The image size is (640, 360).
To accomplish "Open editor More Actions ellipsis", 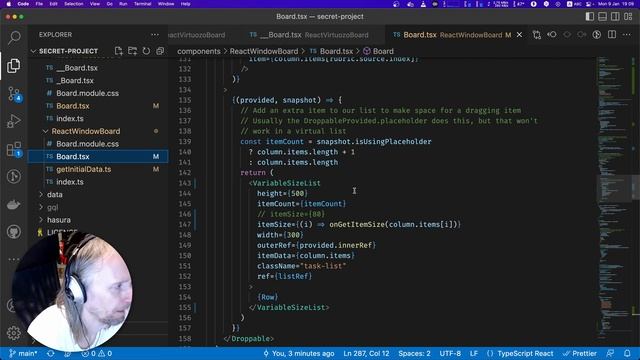I will point(627,35).
